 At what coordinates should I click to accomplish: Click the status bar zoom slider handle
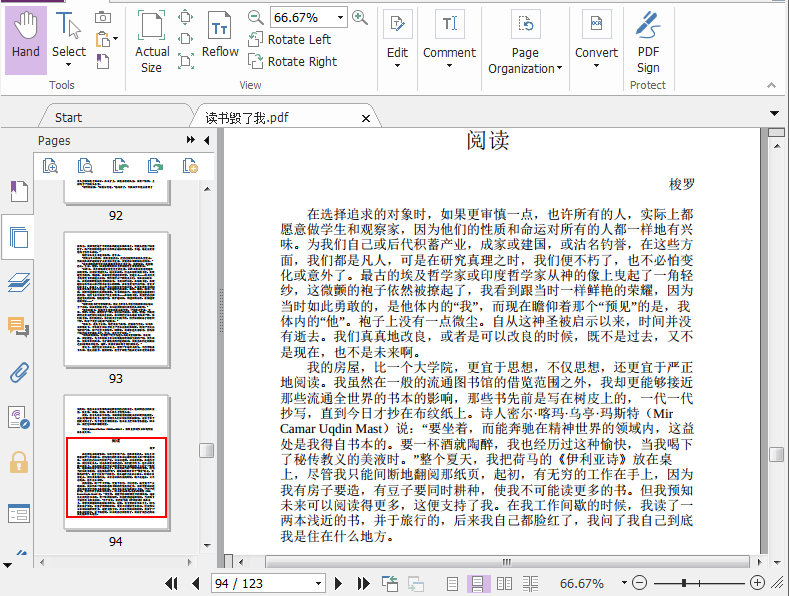(x=684, y=583)
